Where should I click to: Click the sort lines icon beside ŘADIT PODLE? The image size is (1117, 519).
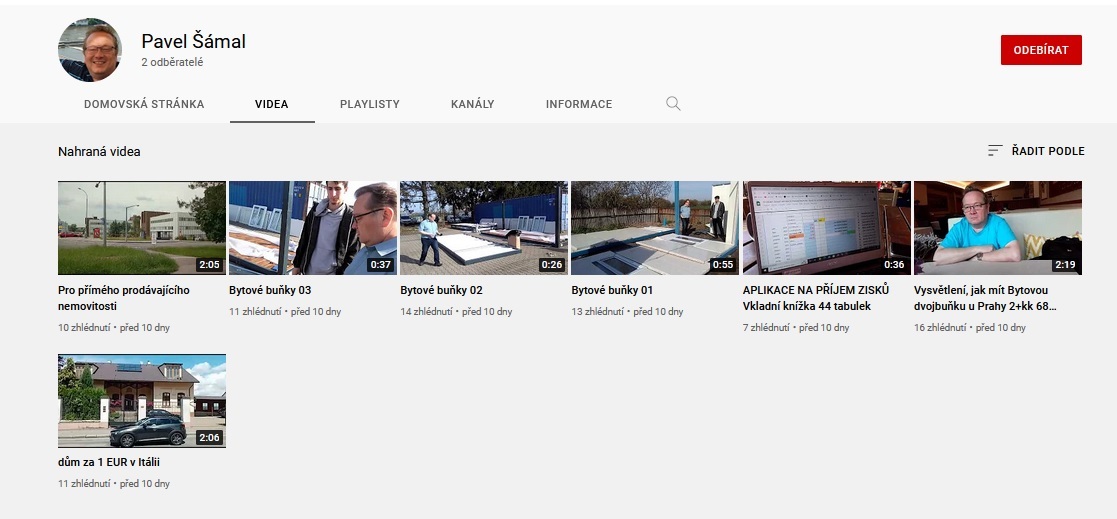click(x=995, y=151)
